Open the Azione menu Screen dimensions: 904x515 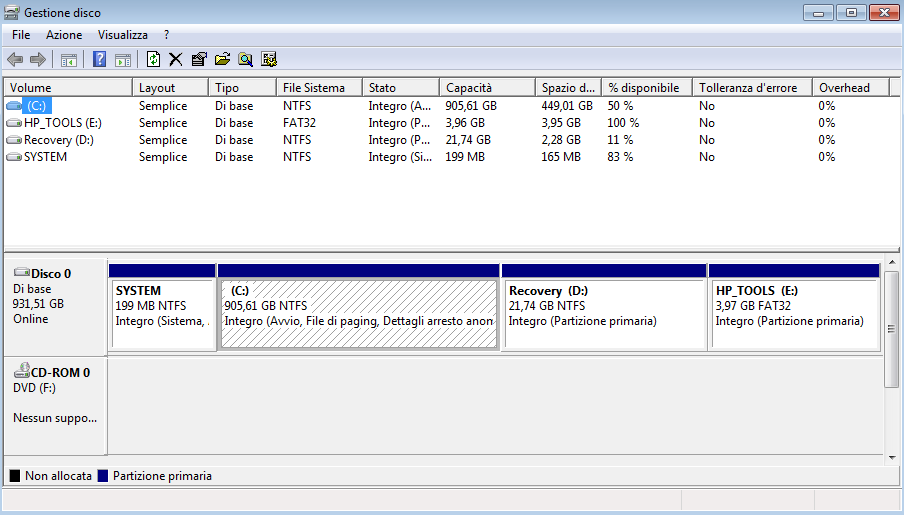64,35
